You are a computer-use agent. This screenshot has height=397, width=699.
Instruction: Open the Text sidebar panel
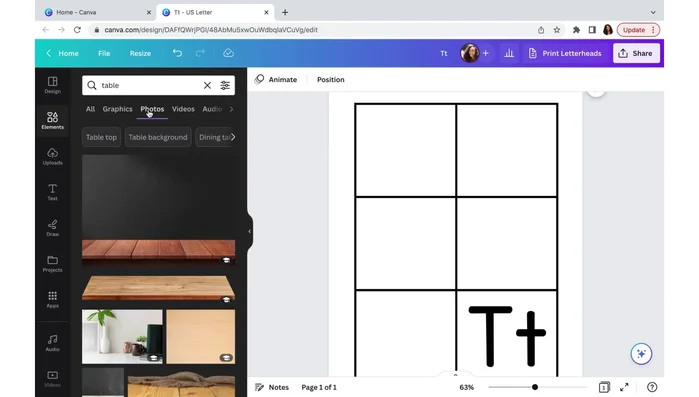click(x=52, y=192)
